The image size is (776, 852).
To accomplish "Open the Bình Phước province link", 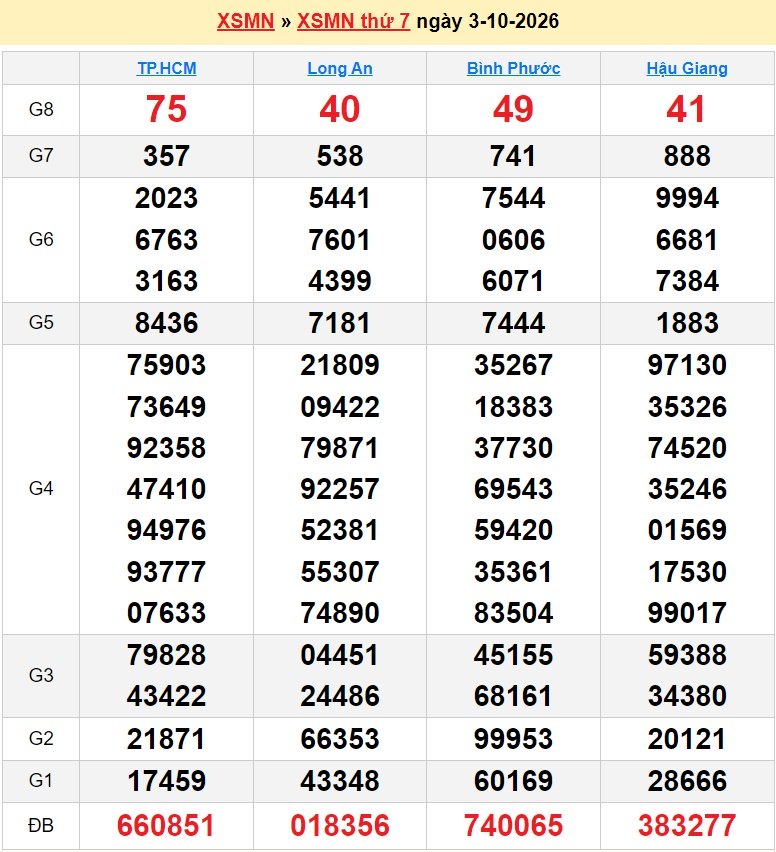I will click(514, 68).
